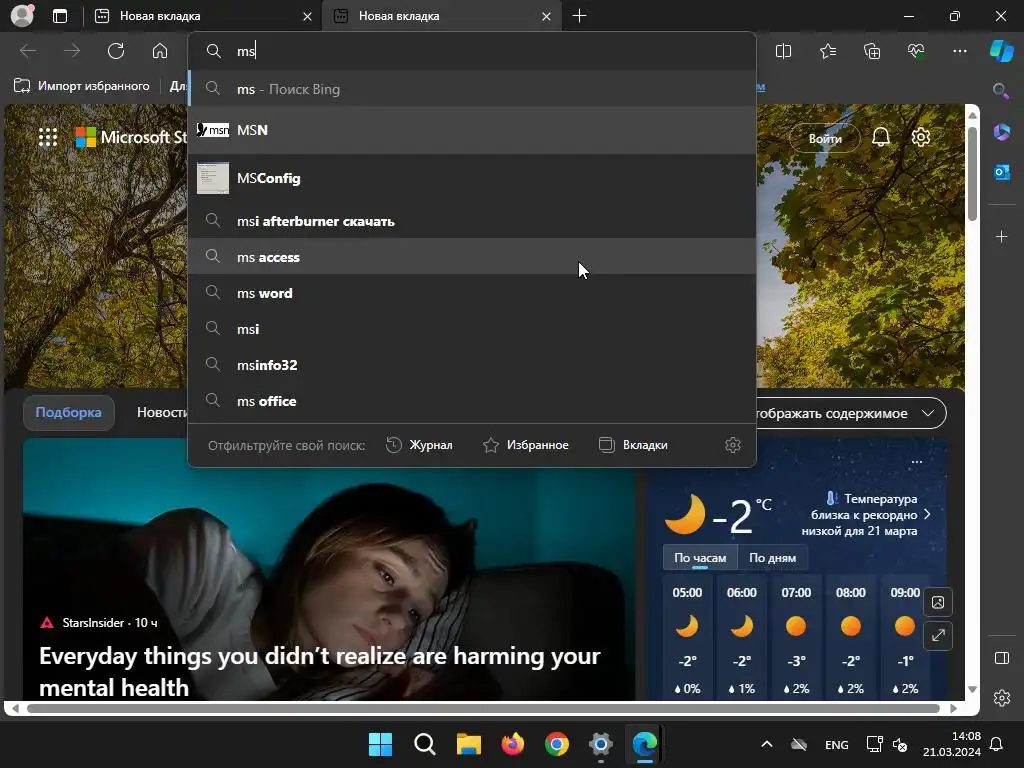Image resolution: width=1024 pixels, height=768 pixels.
Task: Click Импорт избранного in favorites bar
Action: pyautogui.click(x=82, y=86)
